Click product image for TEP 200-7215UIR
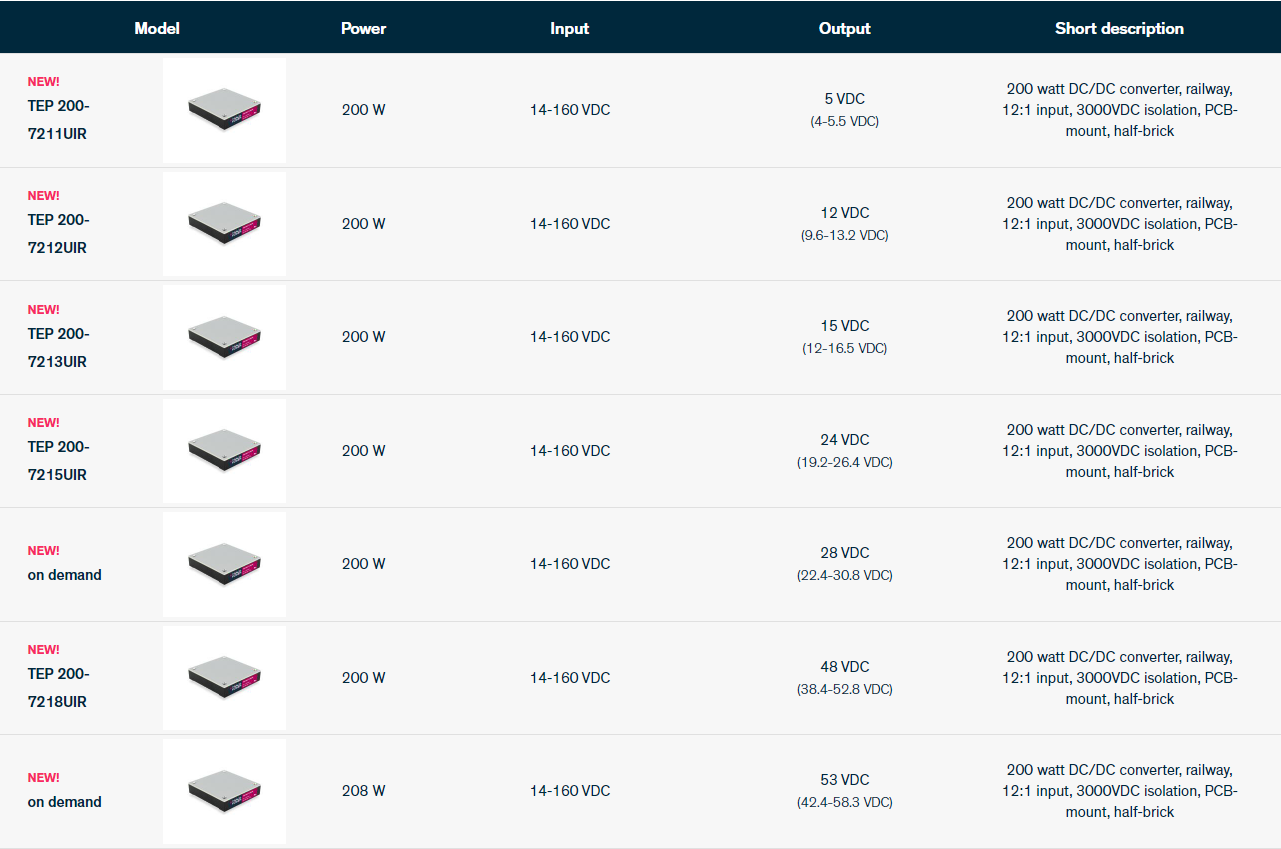The height and width of the screenshot is (849, 1281). 224,451
